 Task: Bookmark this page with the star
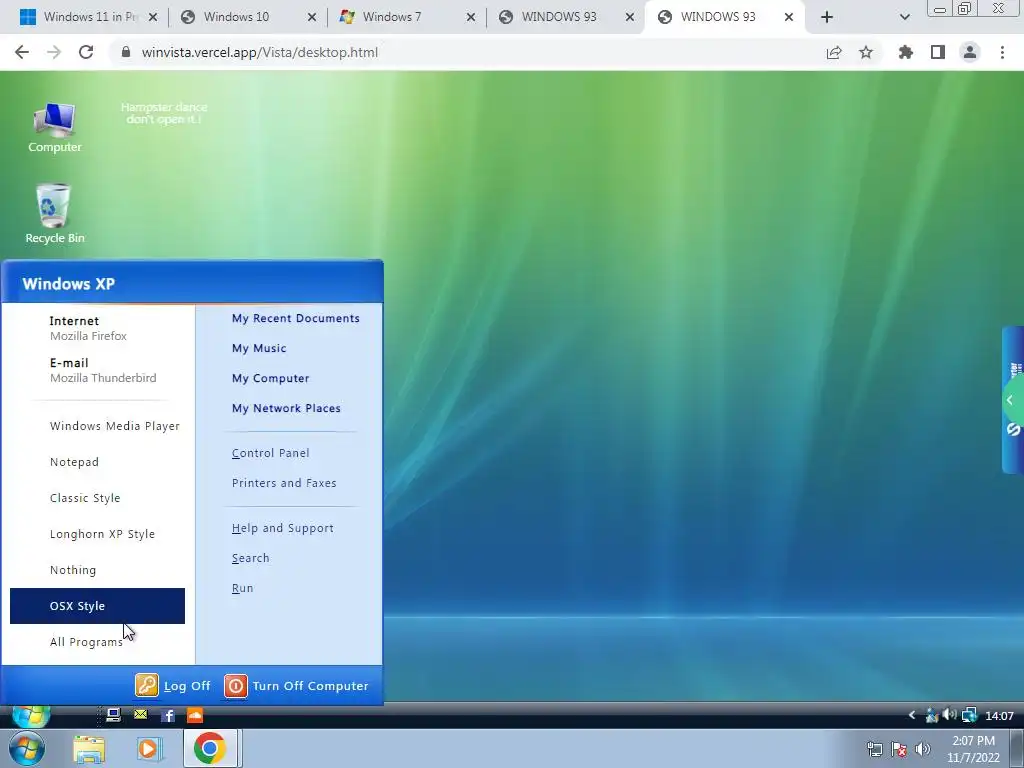pos(866,52)
